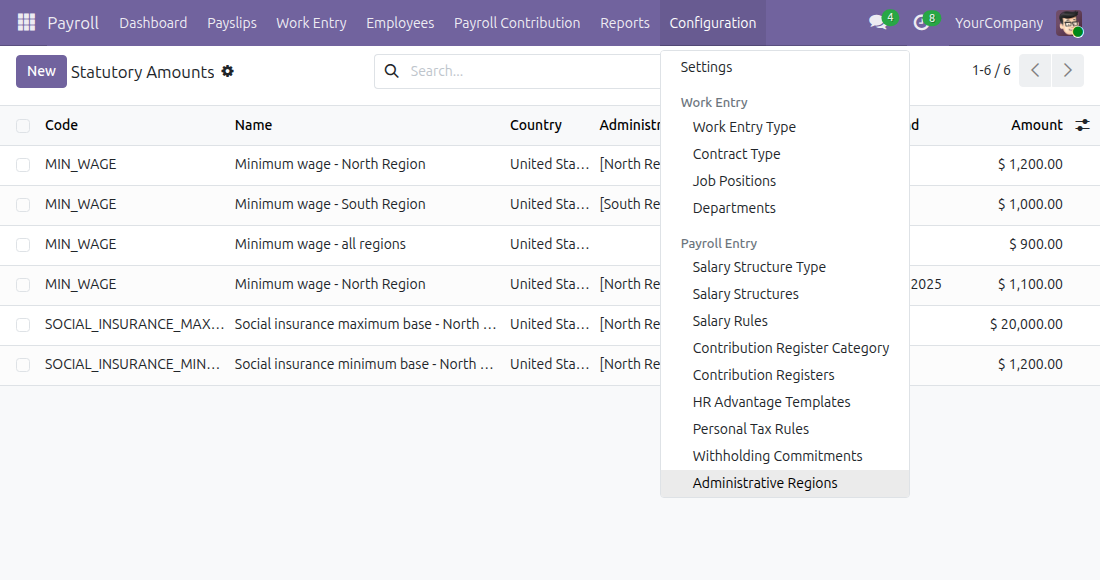Select Departments menu item
The width and height of the screenshot is (1100, 580).
coord(784,208)
